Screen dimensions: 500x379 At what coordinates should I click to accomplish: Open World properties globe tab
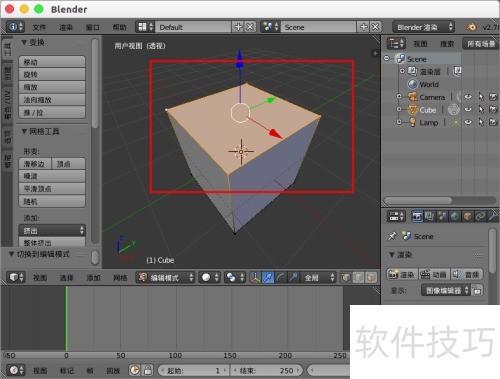click(455, 216)
